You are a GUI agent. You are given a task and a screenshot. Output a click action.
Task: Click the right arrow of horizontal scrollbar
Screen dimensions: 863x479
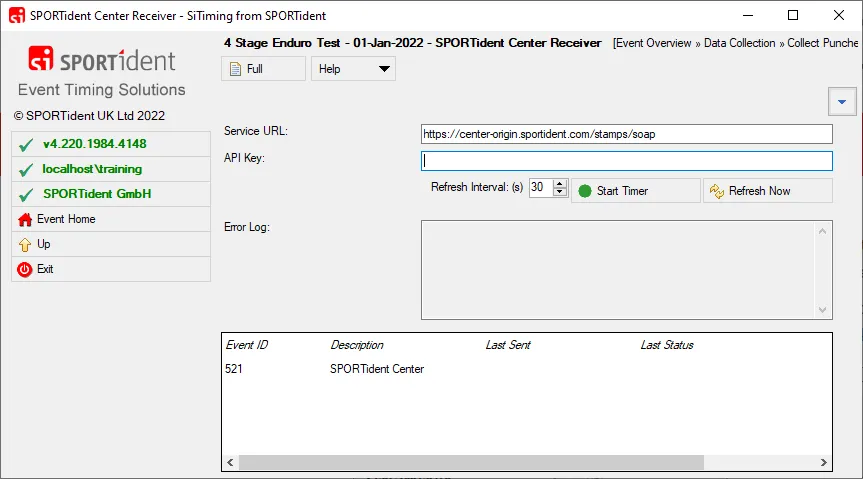coord(823,462)
